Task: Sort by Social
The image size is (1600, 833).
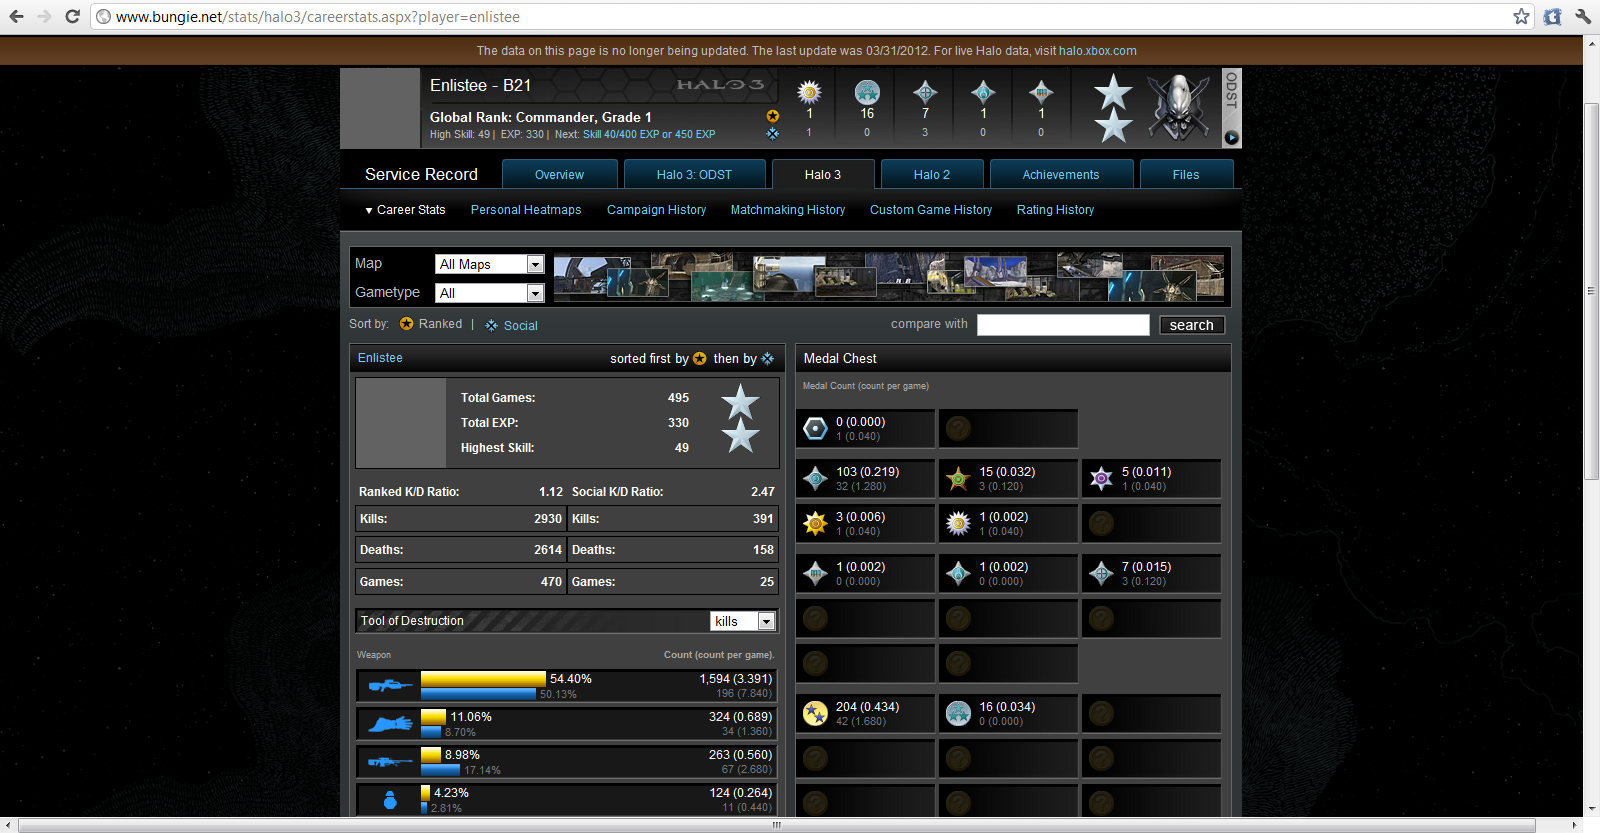Action: pos(520,325)
